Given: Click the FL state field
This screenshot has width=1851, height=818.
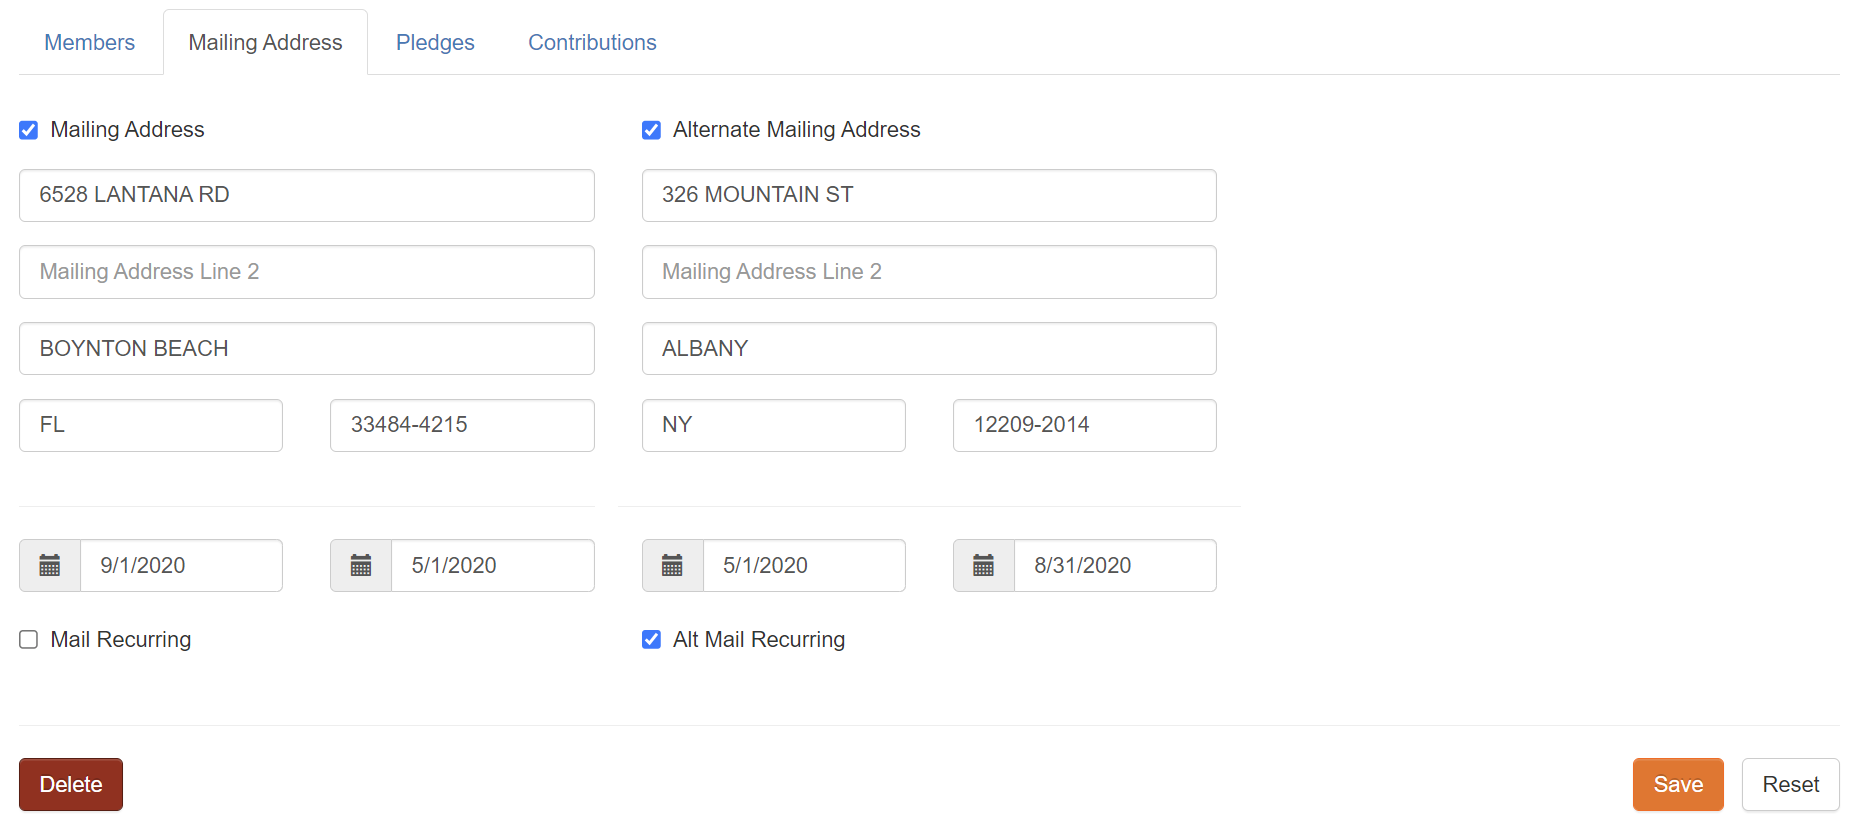Looking at the screenshot, I should click(151, 425).
